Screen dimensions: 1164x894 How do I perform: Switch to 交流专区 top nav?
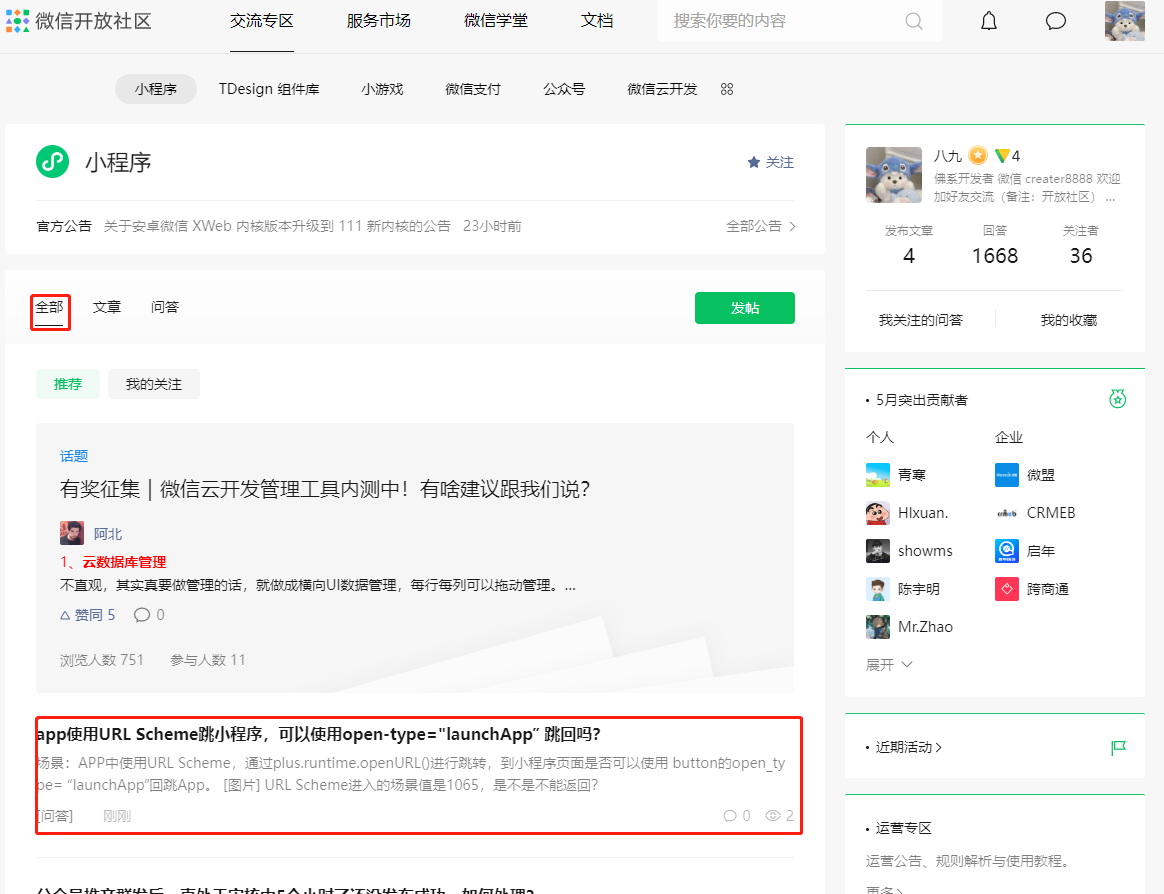(x=262, y=21)
